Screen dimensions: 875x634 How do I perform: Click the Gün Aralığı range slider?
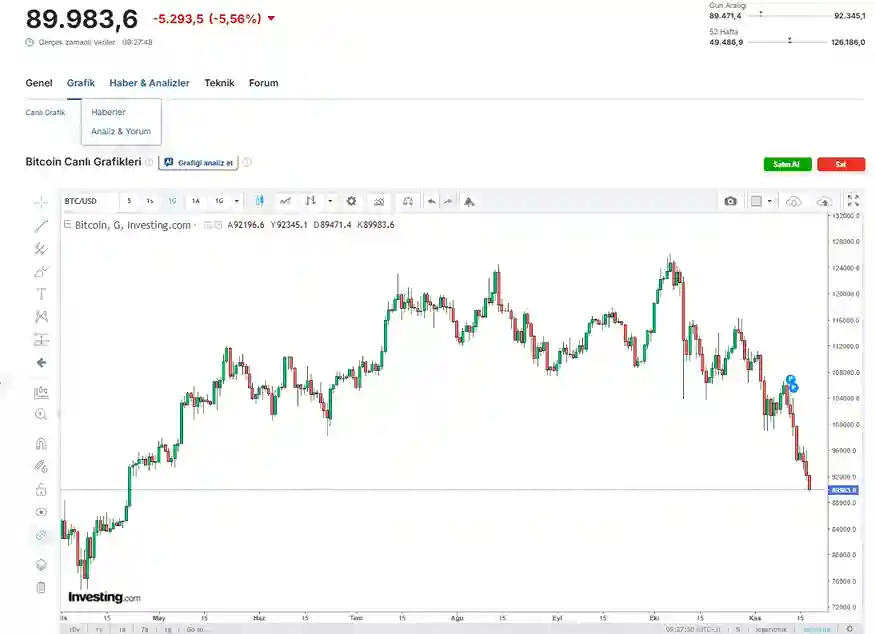pos(796,16)
